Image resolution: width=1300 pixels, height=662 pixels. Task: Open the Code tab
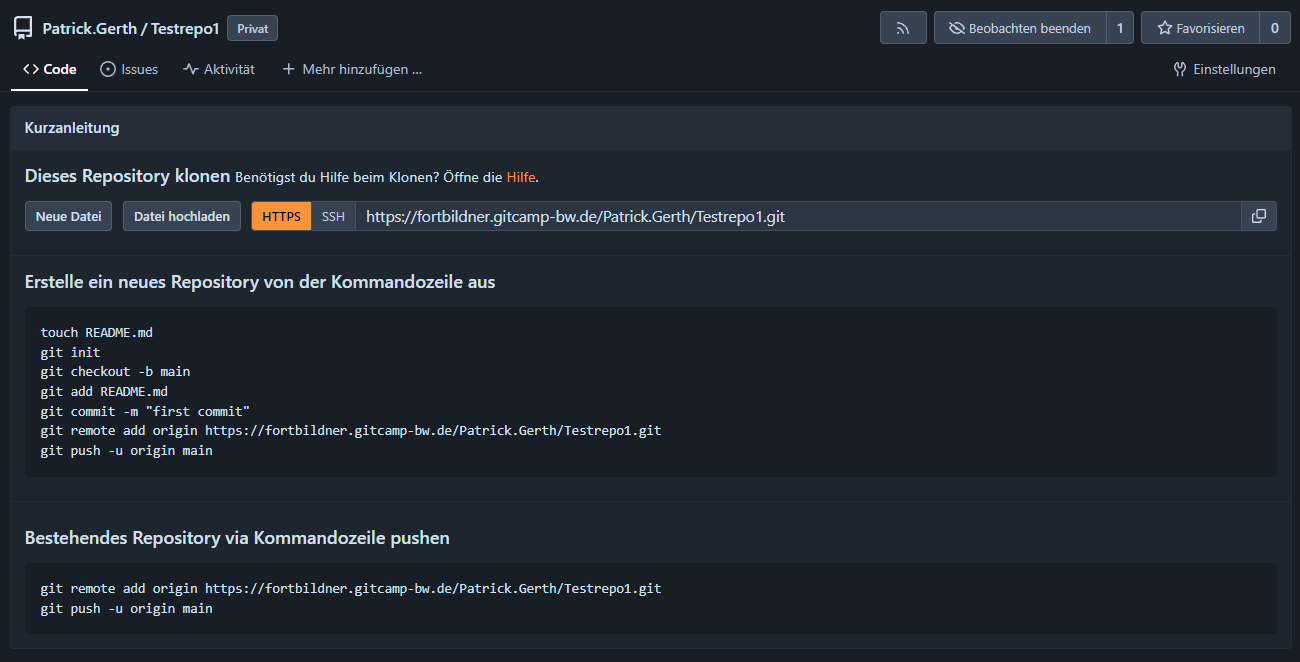tap(50, 69)
